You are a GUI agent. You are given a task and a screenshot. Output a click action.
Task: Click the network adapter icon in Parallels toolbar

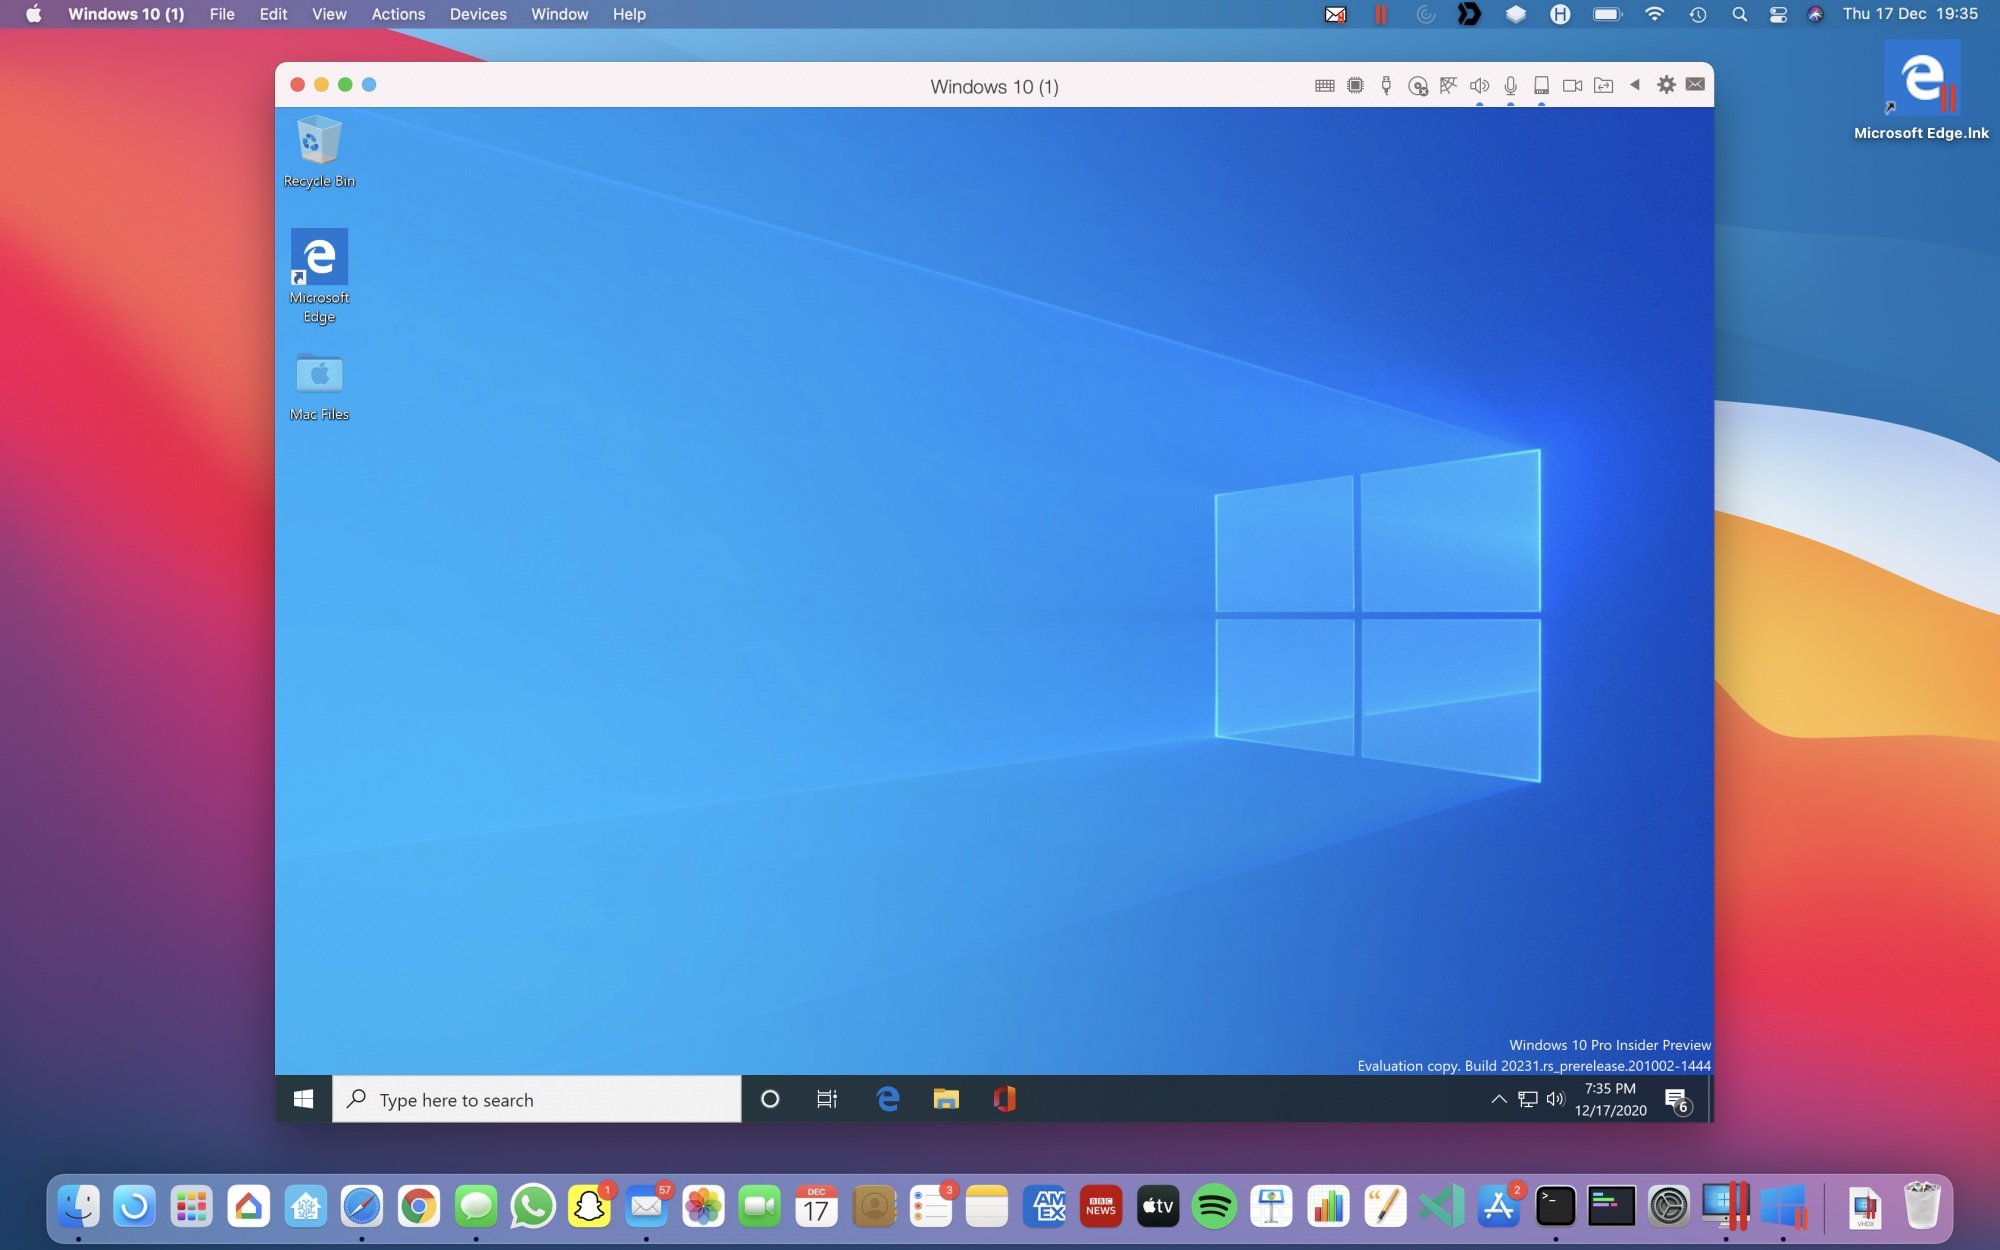pos(1448,85)
